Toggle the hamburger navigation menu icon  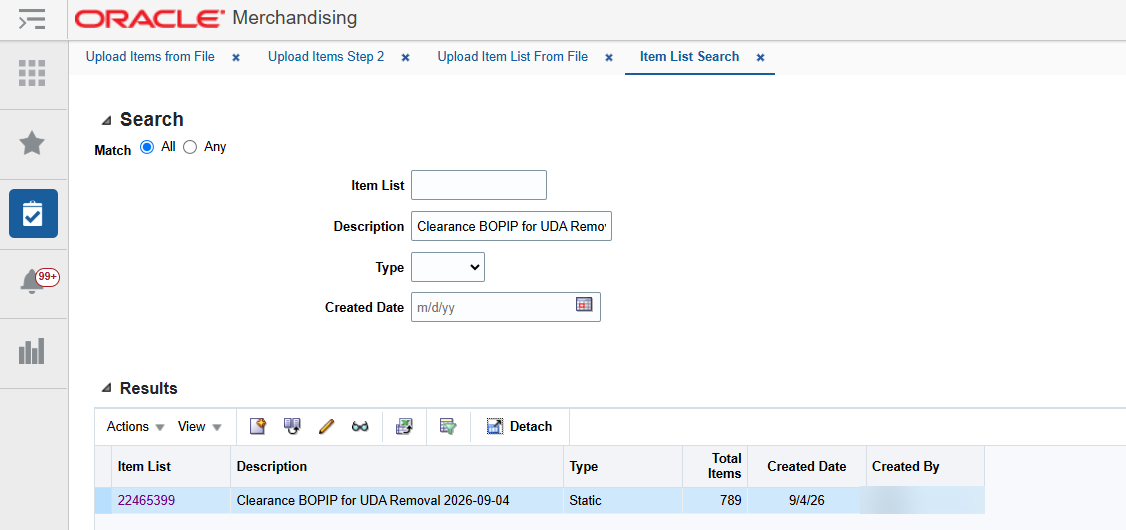point(32,19)
